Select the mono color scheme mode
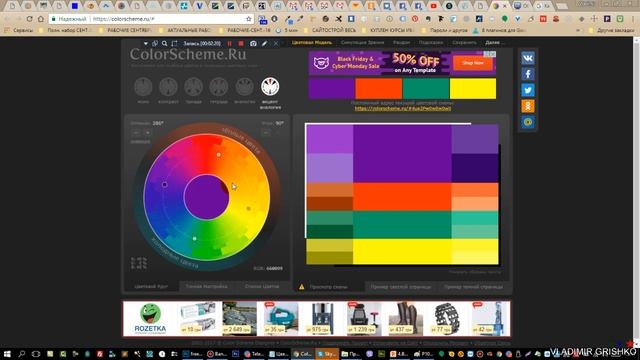The width and height of the screenshot is (640, 360). [x=143, y=87]
